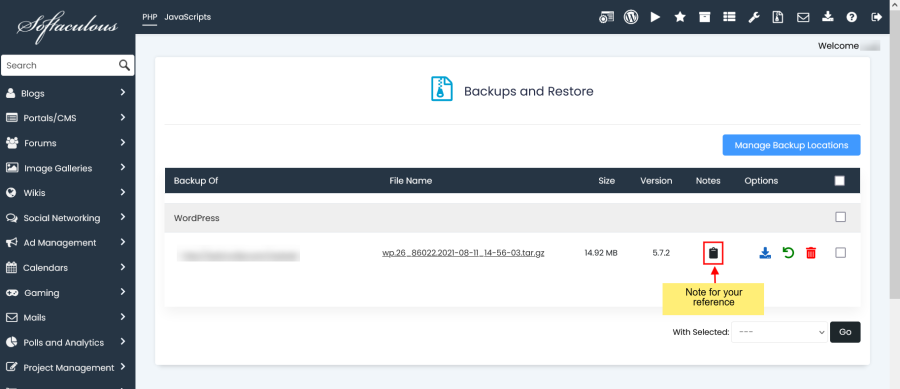Expand the Forums category chevron
The image size is (900, 389).
tap(123, 142)
